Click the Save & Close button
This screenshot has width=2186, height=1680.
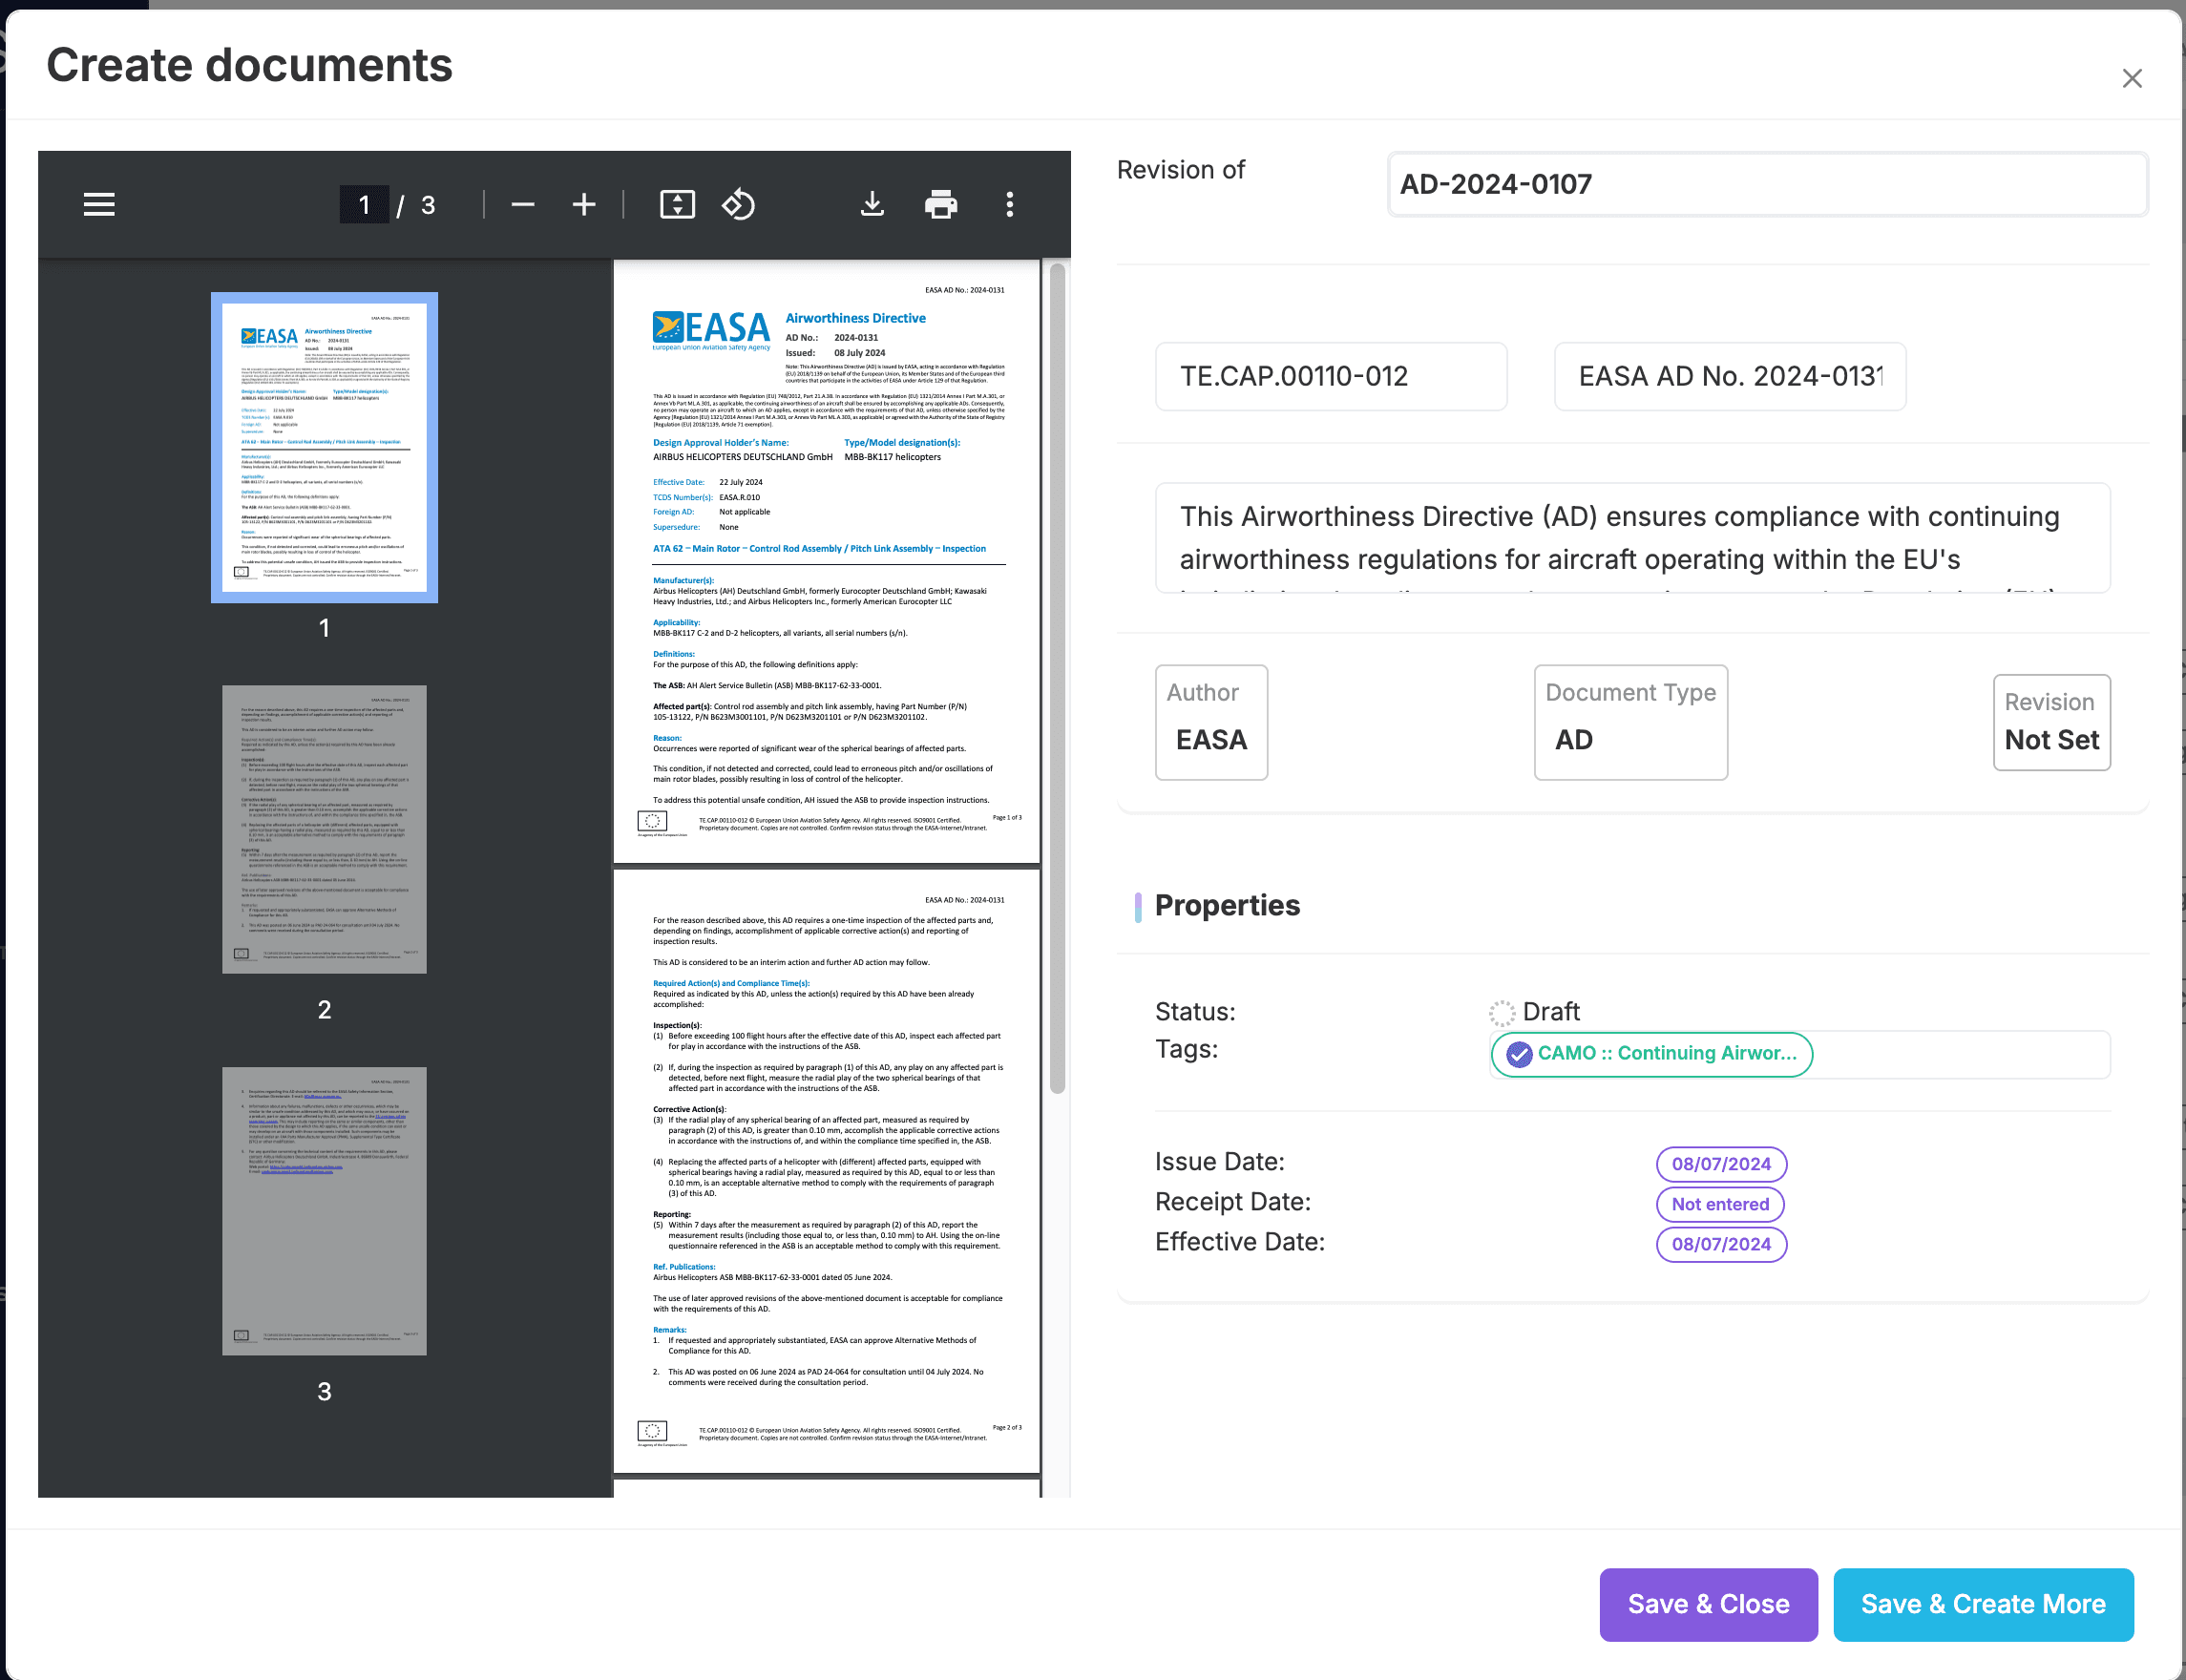coord(1708,1604)
